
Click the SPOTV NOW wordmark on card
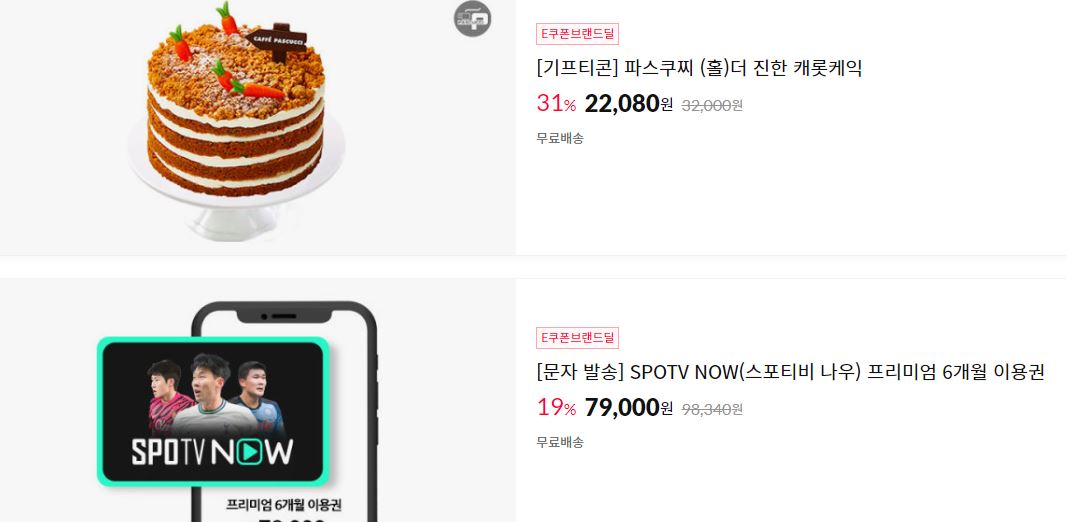pyautogui.click(x=212, y=452)
